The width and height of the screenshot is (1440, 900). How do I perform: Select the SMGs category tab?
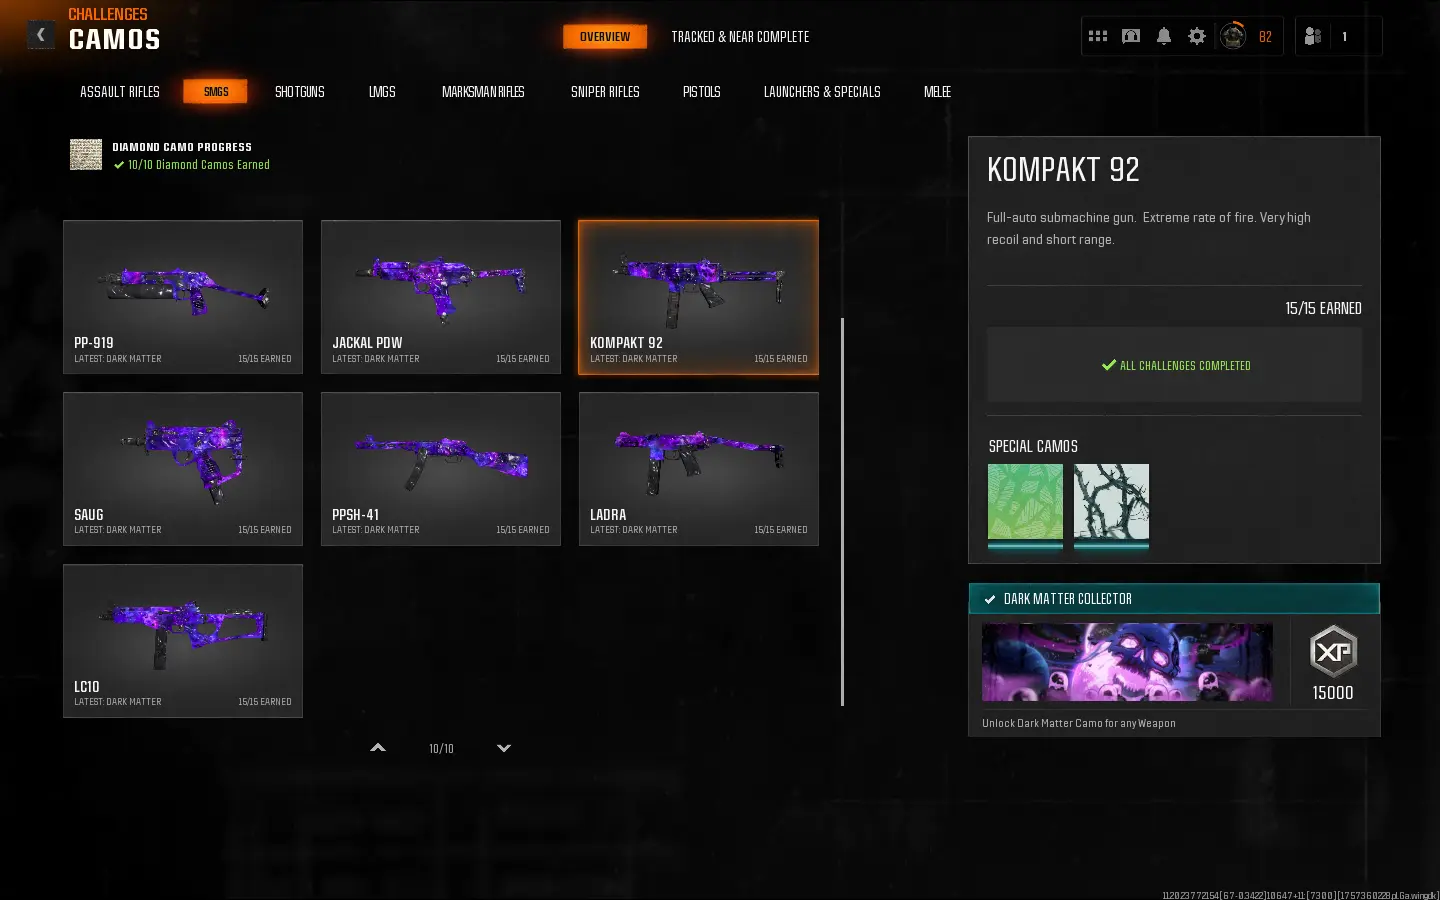click(x=216, y=92)
